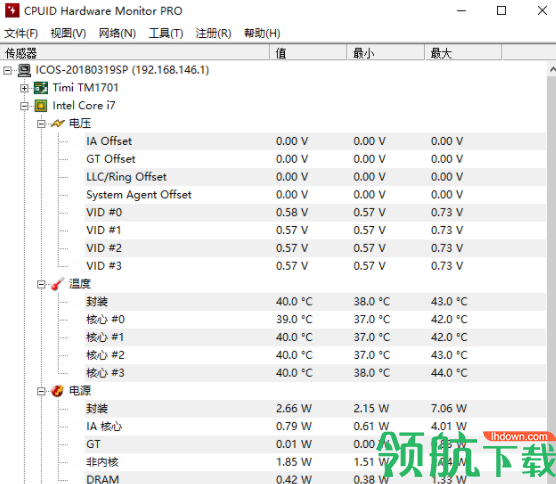The width and height of the screenshot is (556, 484).
Task: Click the 1.85 W value of 非内核
Action: pyautogui.click(x=294, y=462)
